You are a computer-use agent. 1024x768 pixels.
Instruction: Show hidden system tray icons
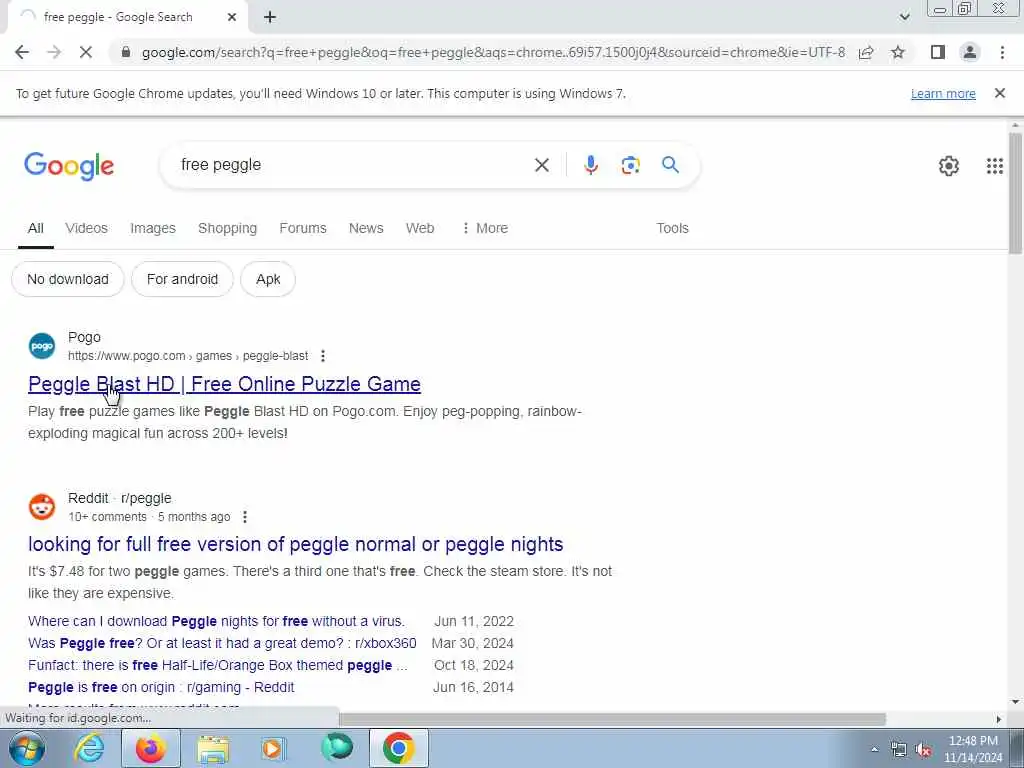[874, 749]
